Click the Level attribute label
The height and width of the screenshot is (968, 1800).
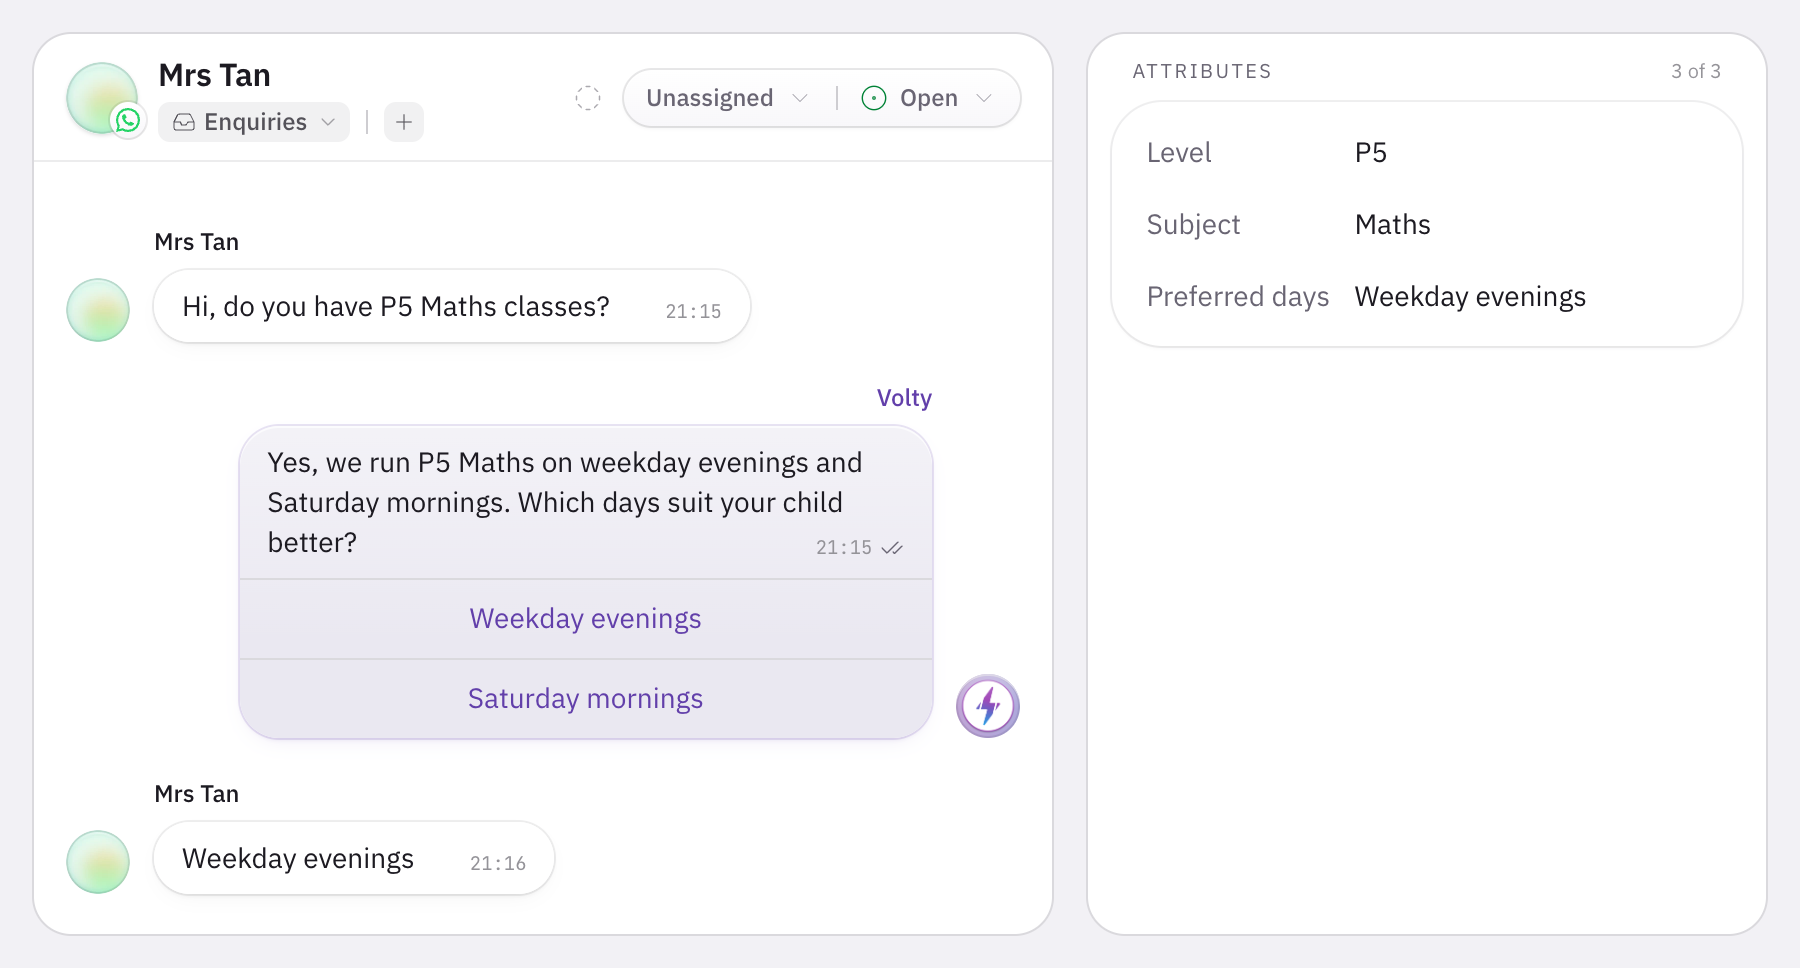coord(1179,153)
